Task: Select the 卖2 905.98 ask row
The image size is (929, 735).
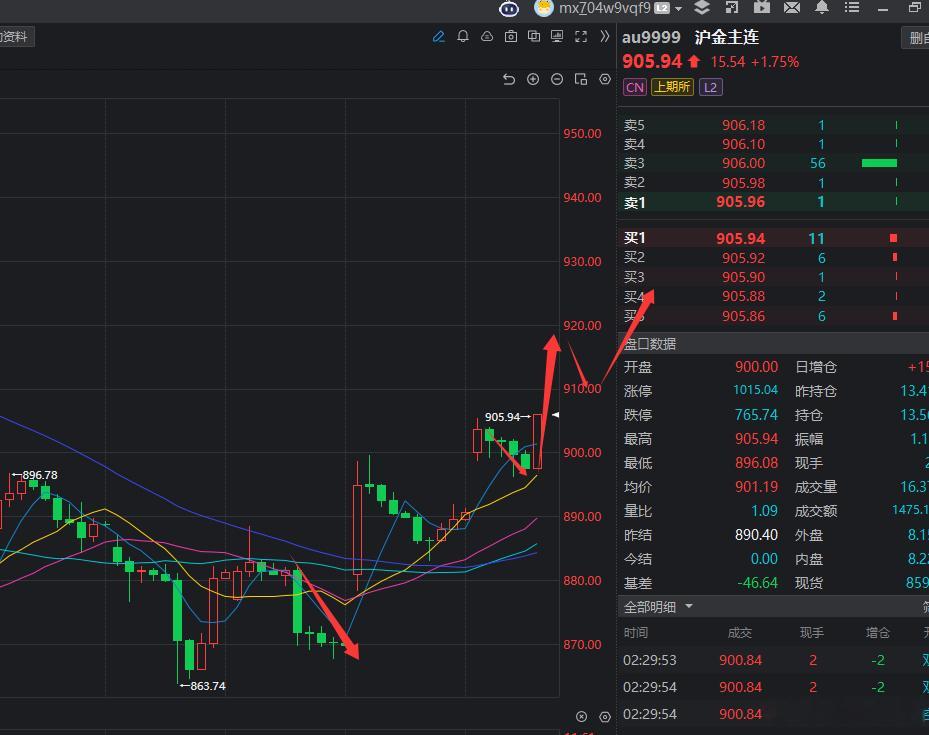Action: point(773,182)
